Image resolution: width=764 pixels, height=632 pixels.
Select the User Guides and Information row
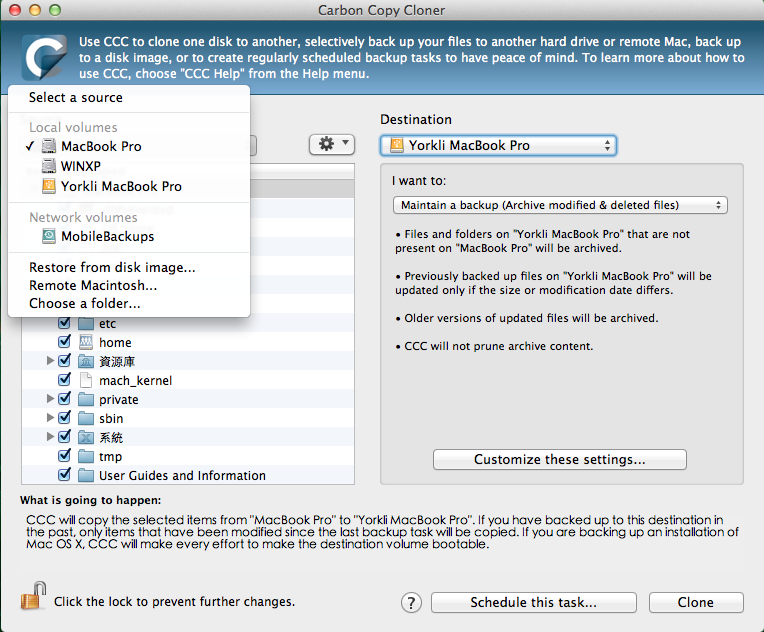point(188,476)
